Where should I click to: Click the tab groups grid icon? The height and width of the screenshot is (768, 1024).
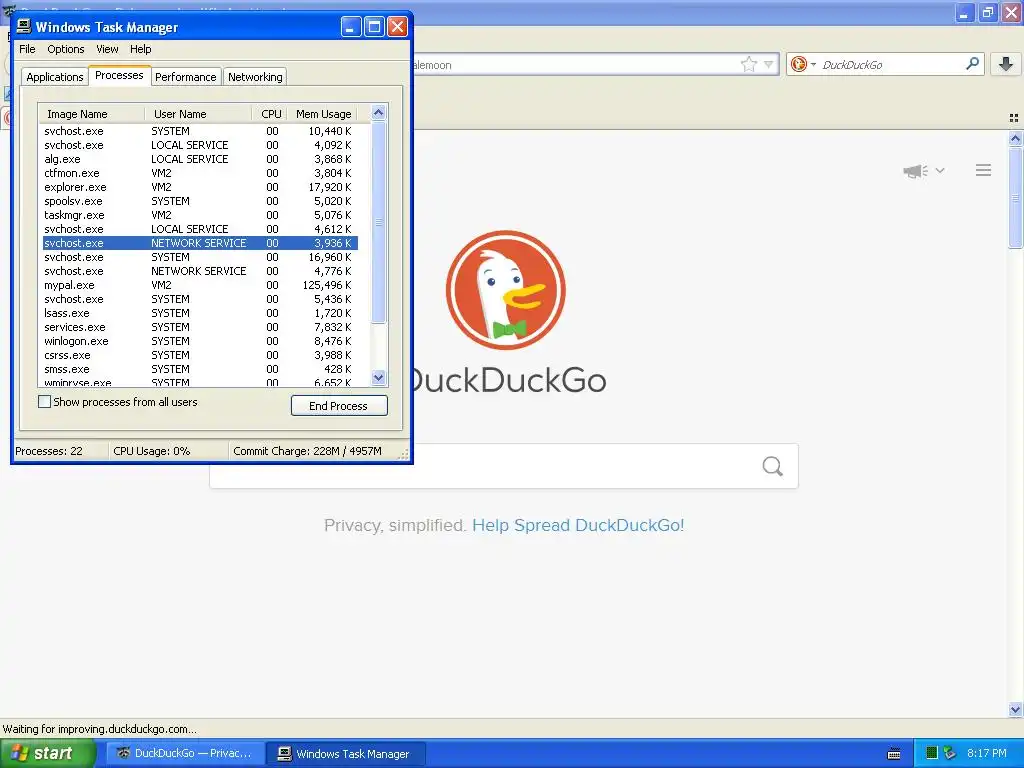[1014, 118]
